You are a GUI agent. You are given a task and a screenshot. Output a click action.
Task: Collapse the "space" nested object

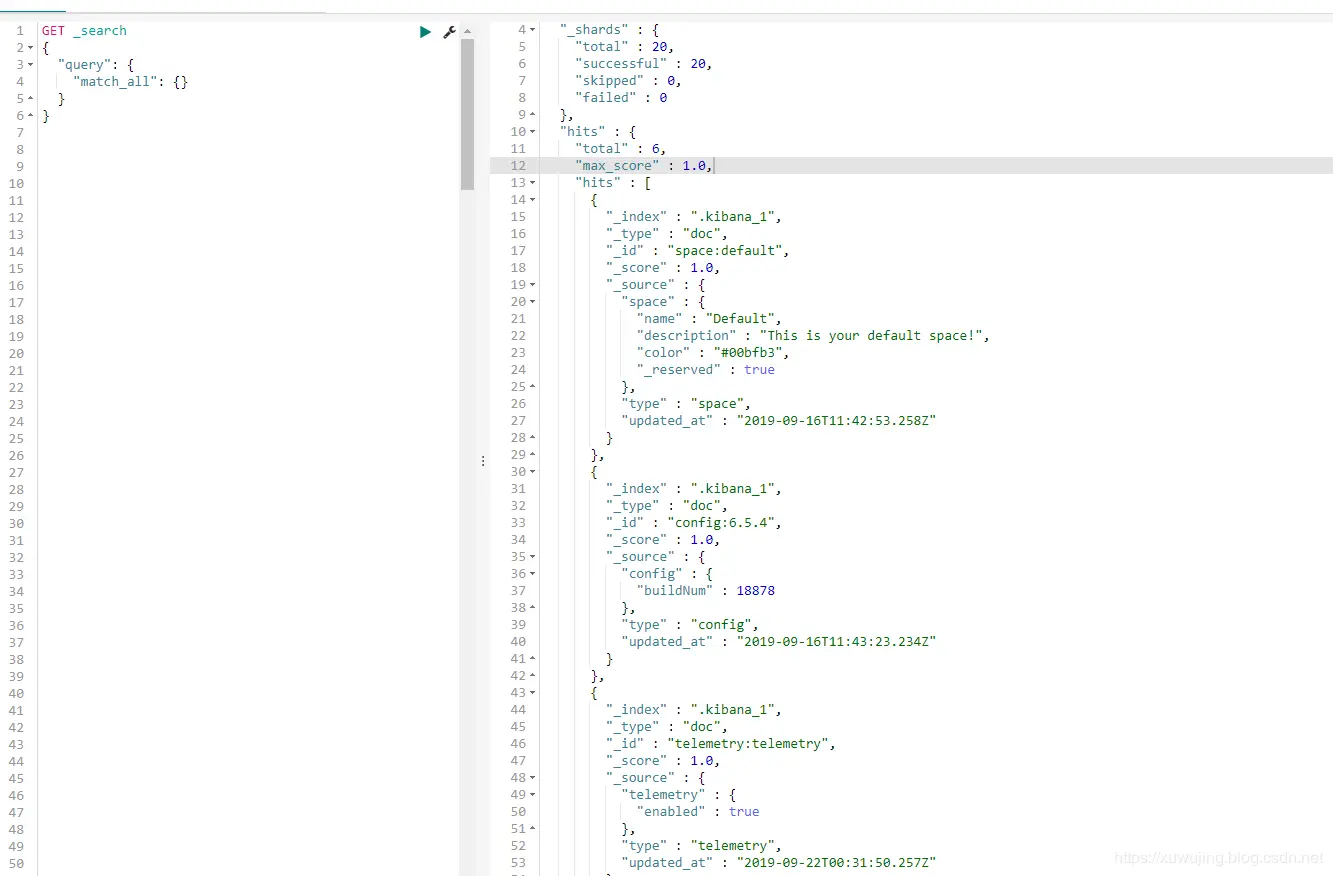[x=532, y=302]
